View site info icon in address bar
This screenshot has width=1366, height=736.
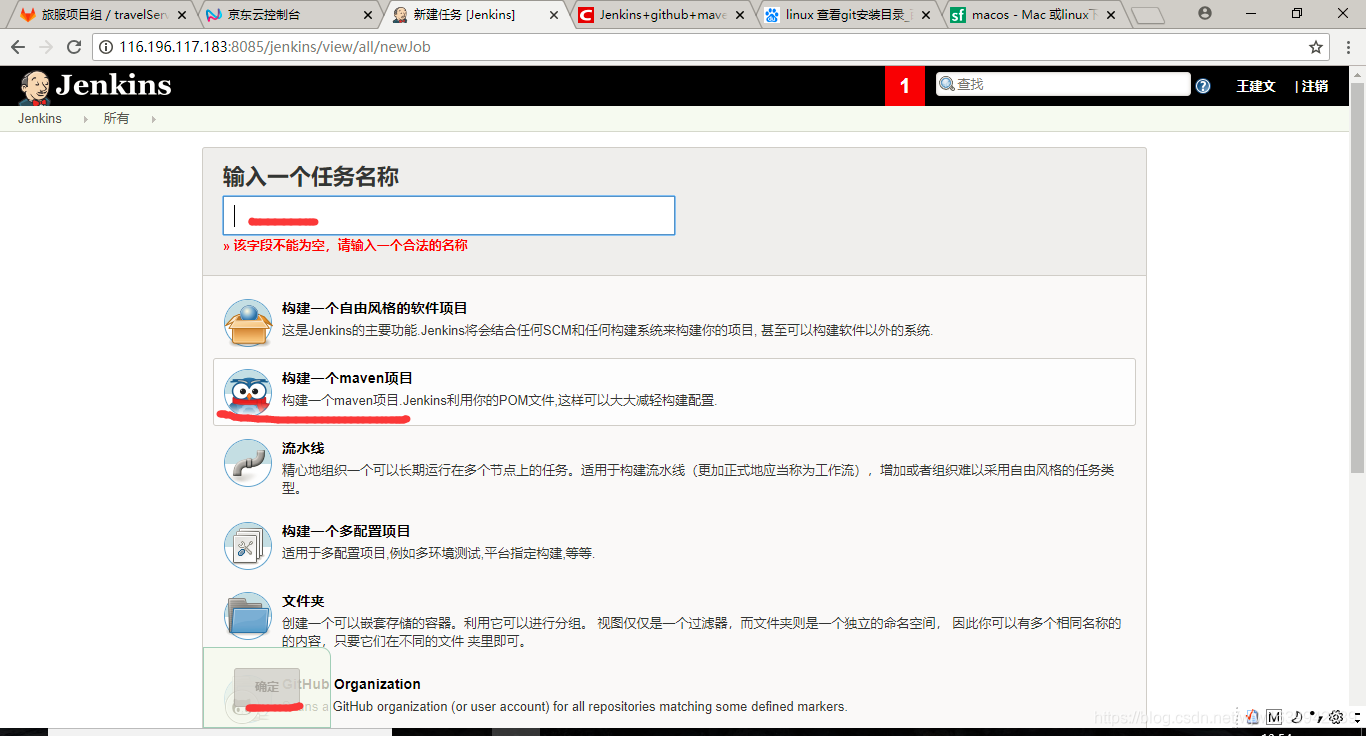point(106,47)
